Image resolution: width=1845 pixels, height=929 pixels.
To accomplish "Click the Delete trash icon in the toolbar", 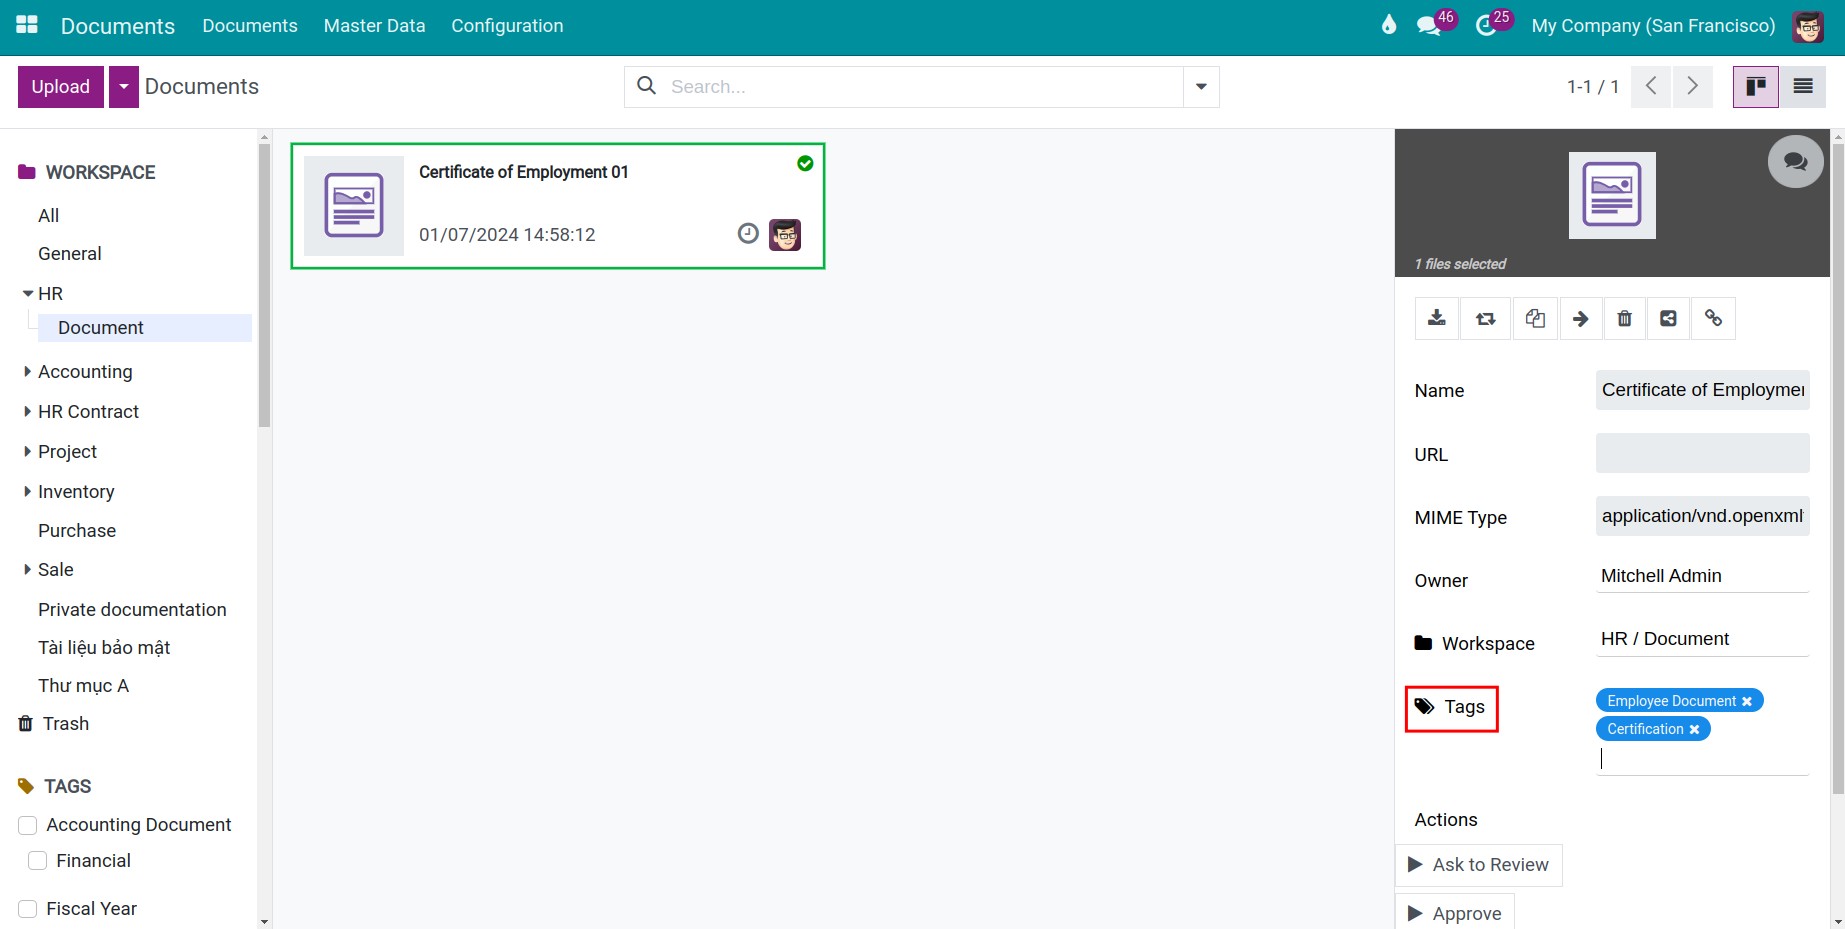I will point(1624,319).
